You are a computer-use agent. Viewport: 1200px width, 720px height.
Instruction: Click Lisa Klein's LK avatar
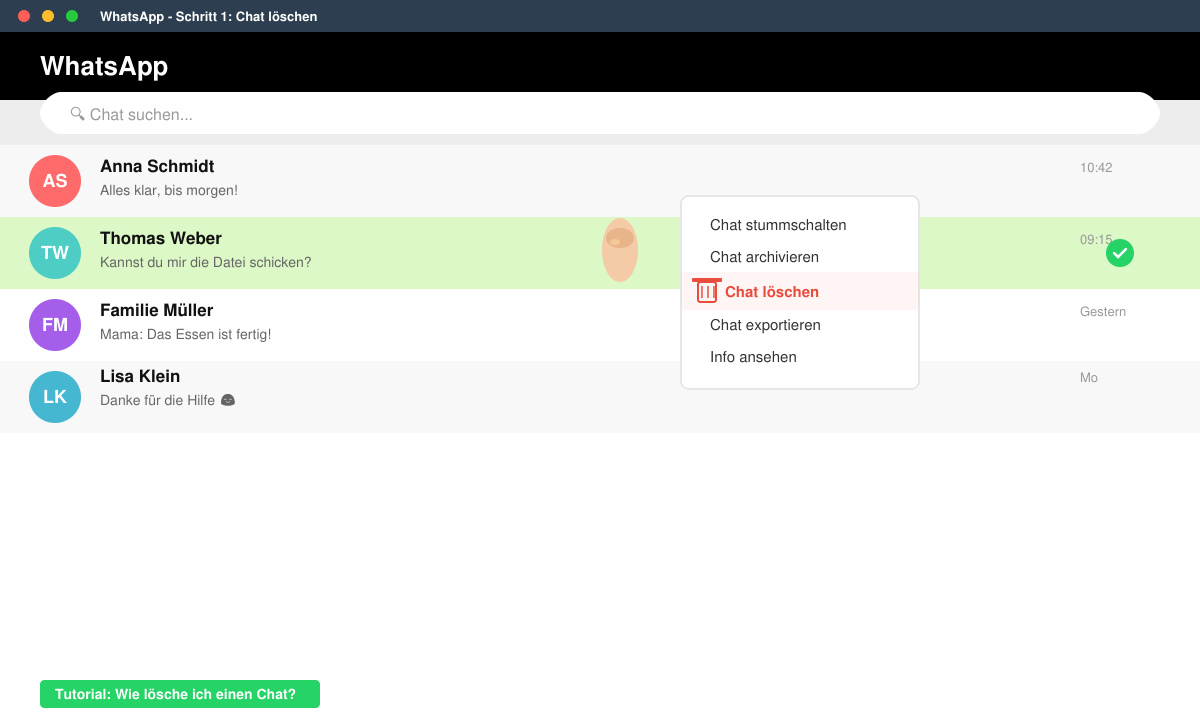pyautogui.click(x=55, y=397)
